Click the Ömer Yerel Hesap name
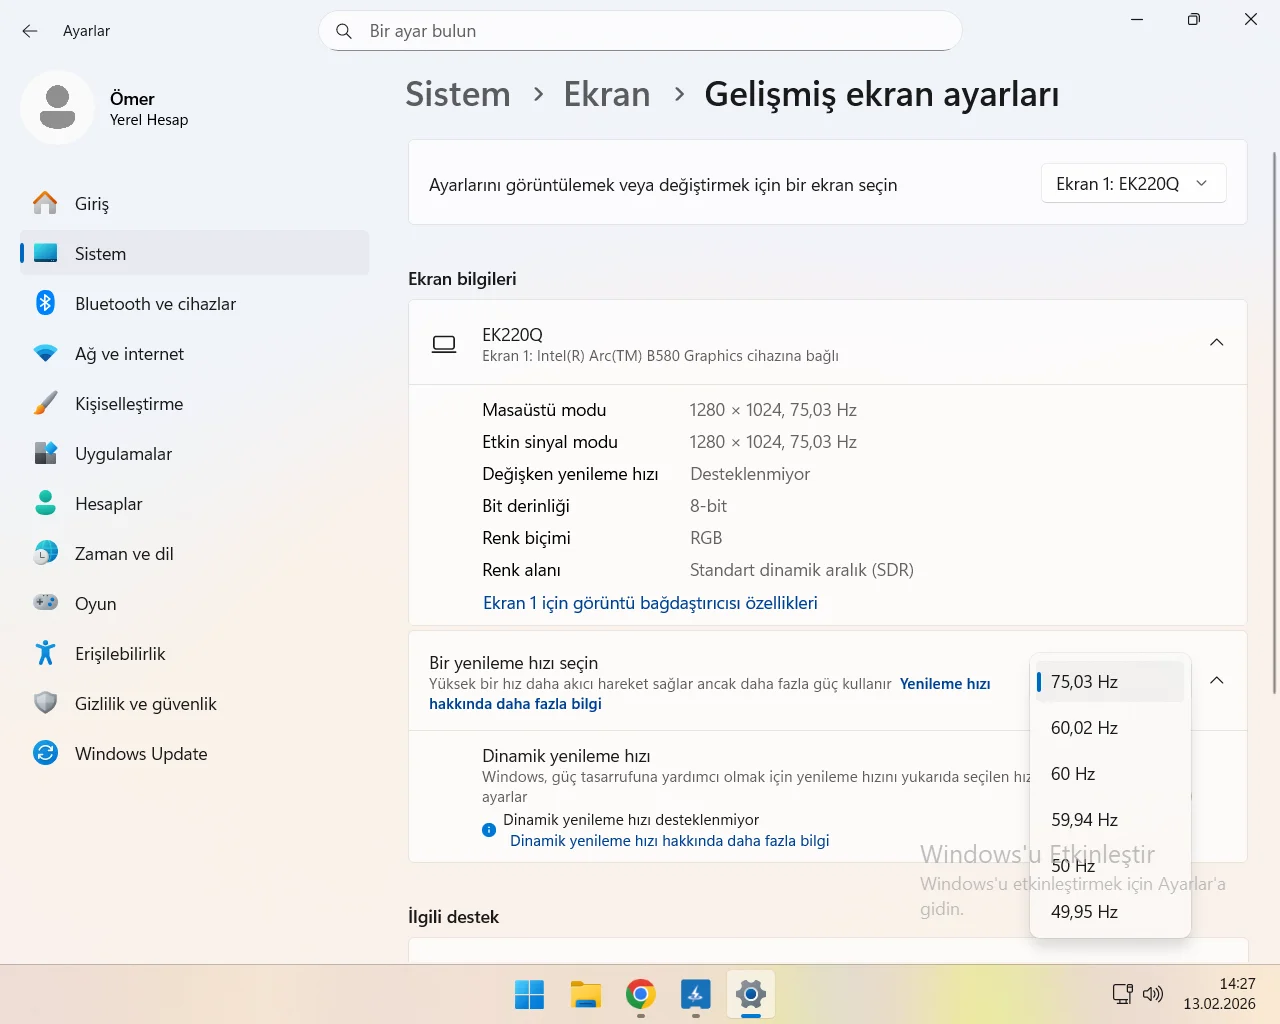1280x1024 pixels. point(149,108)
